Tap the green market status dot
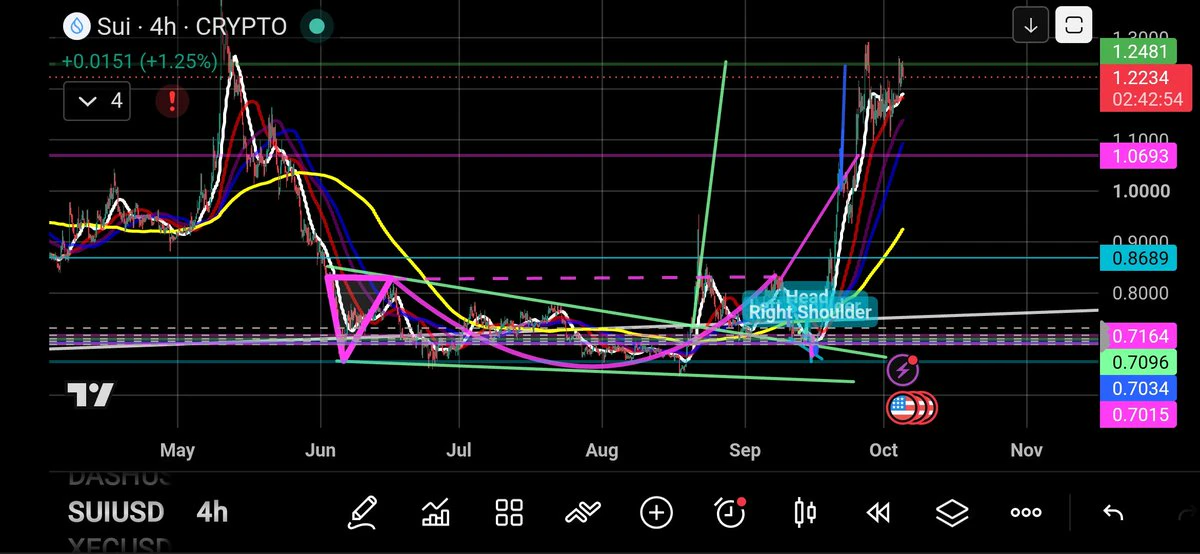1200x554 pixels. point(316,26)
